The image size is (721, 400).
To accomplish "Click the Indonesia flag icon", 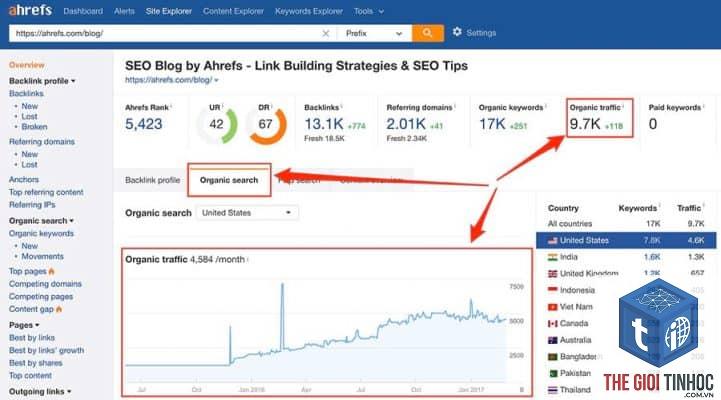I will click(x=552, y=290).
